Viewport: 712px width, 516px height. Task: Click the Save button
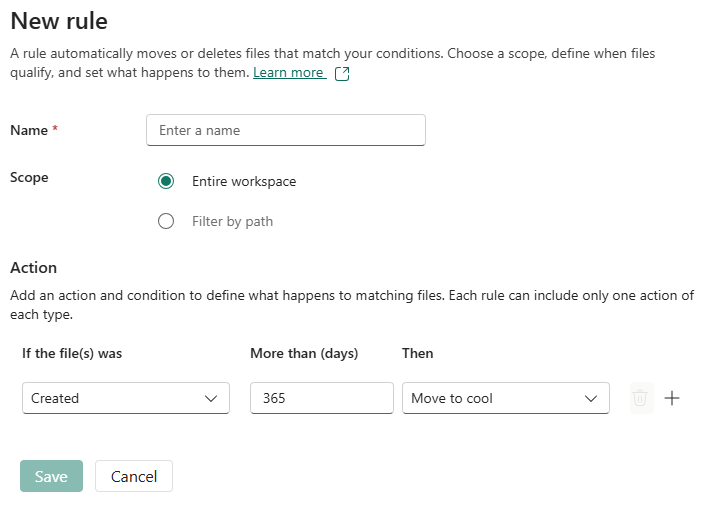click(51, 476)
